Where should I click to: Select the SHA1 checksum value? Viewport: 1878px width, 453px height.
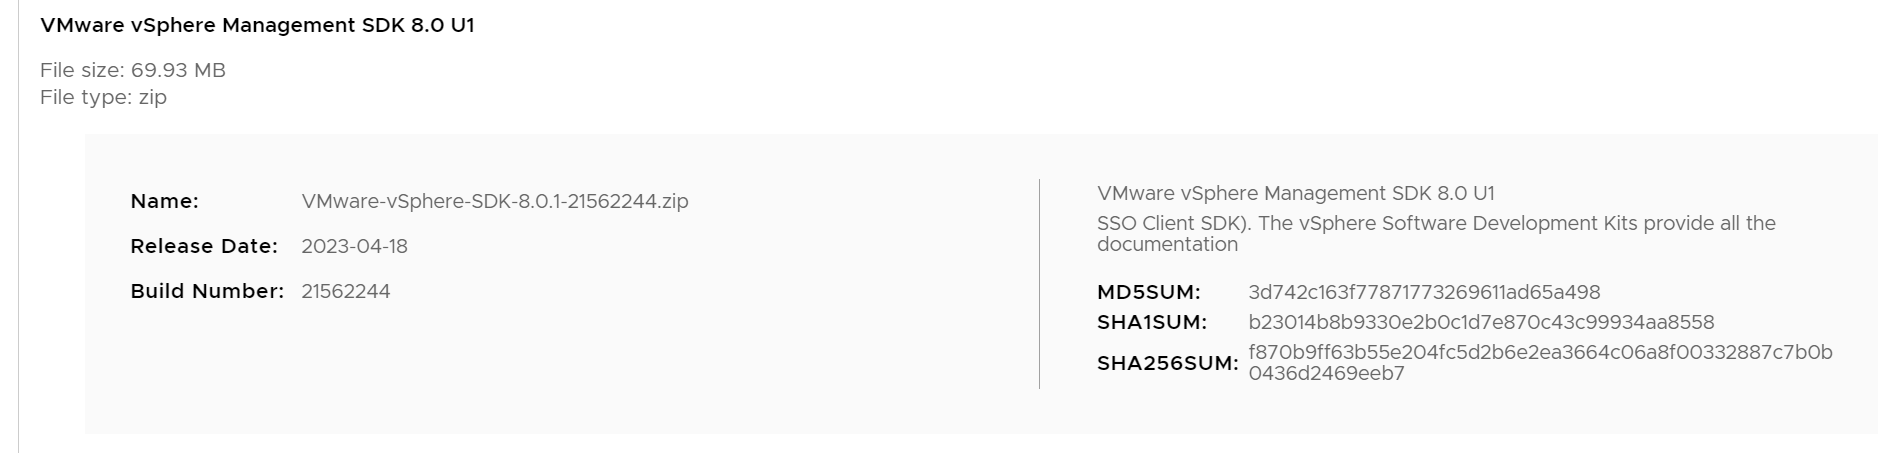click(x=1480, y=322)
